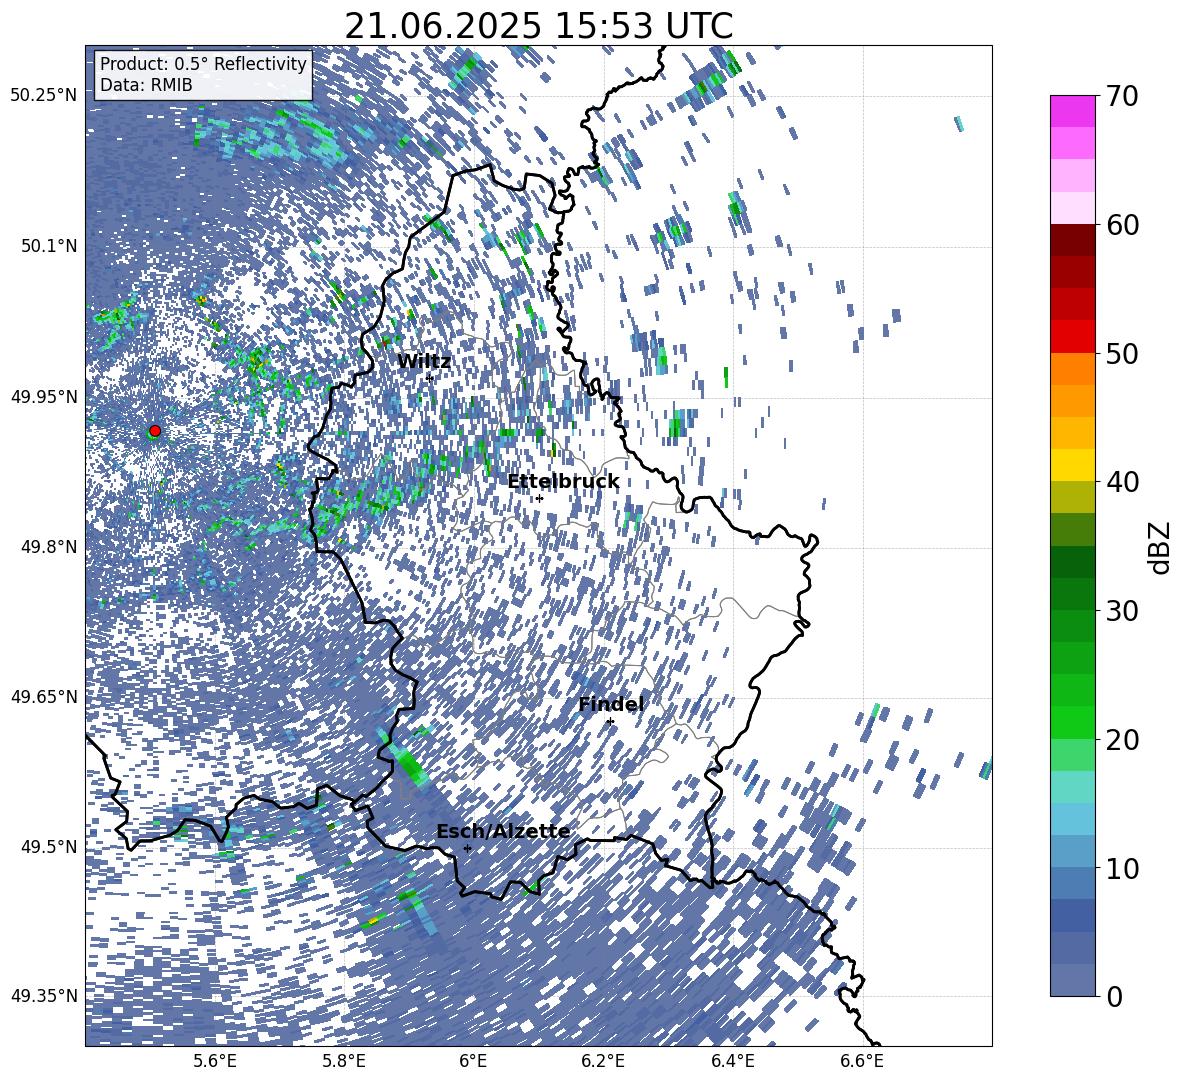
Task: Click the Findel location cross marker
Action: coord(610,722)
